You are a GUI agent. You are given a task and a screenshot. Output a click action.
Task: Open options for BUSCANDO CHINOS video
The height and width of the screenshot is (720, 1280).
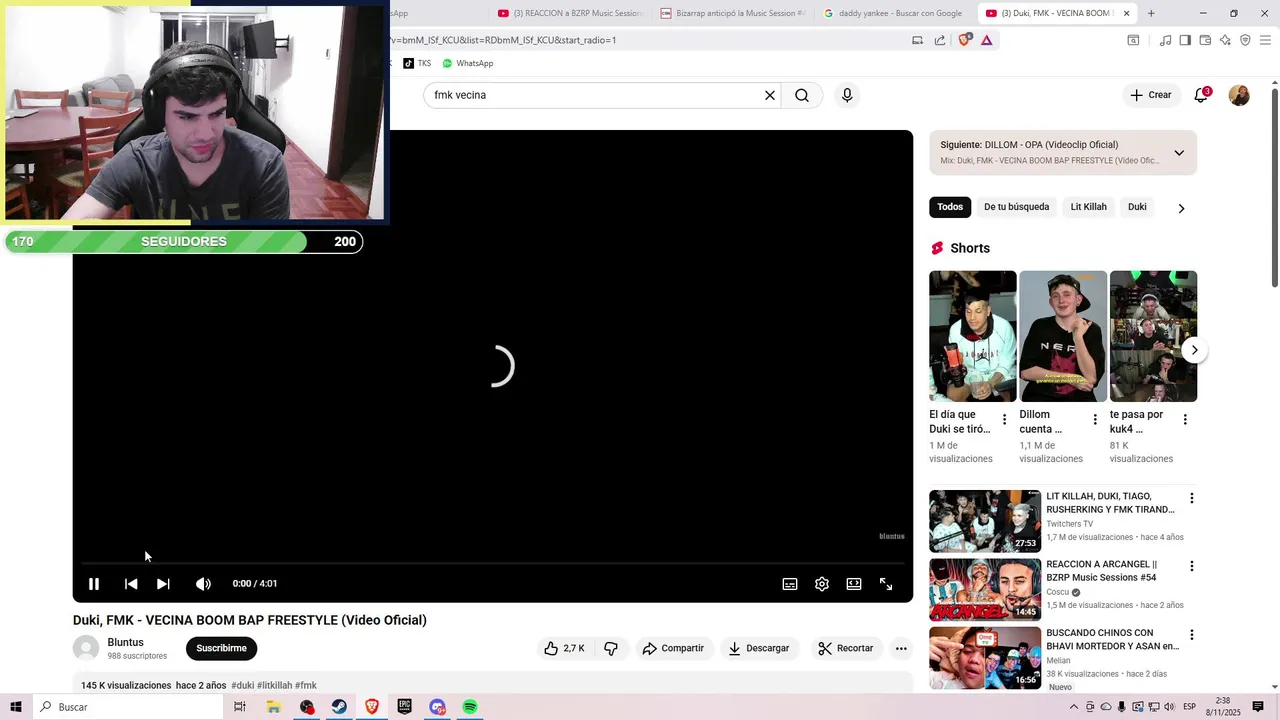pyautogui.click(x=1191, y=635)
